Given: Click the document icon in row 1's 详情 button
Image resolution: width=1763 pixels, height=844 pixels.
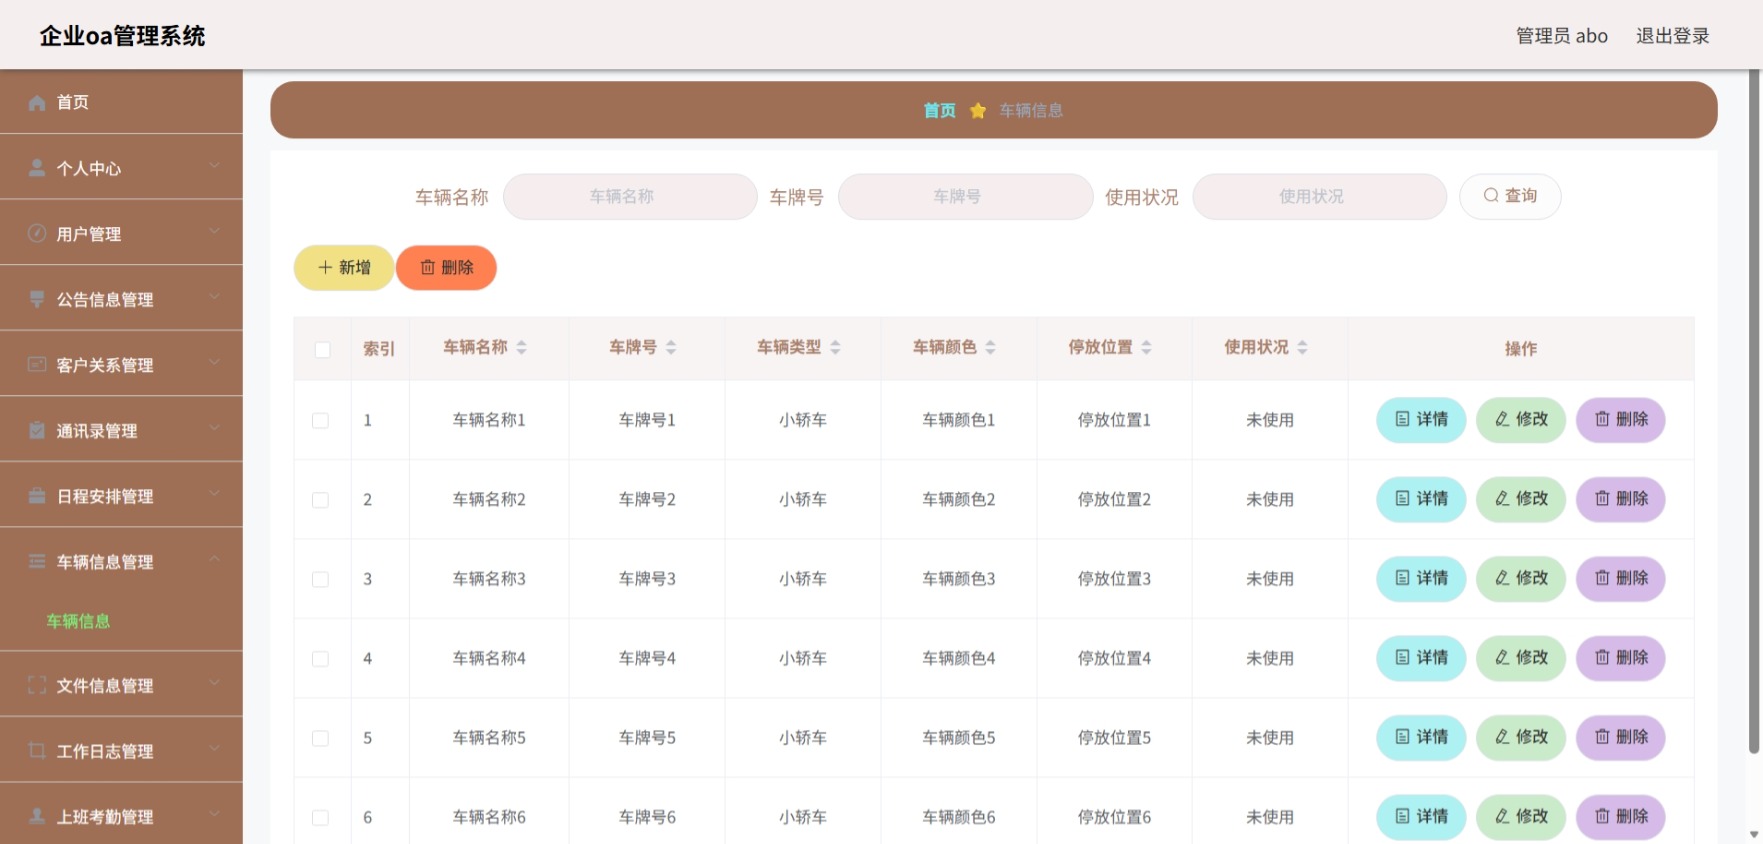Looking at the screenshot, I should pyautogui.click(x=1402, y=419).
